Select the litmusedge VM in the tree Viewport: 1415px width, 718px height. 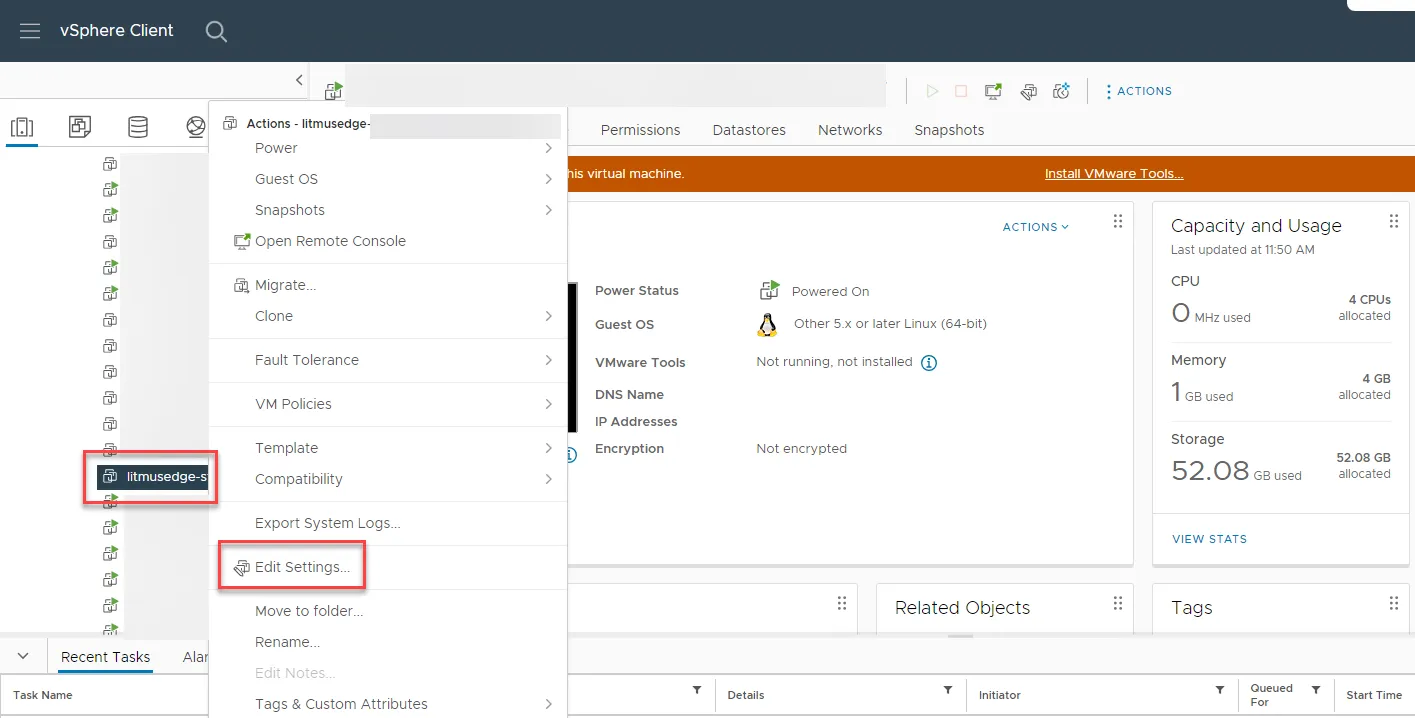point(153,477)
